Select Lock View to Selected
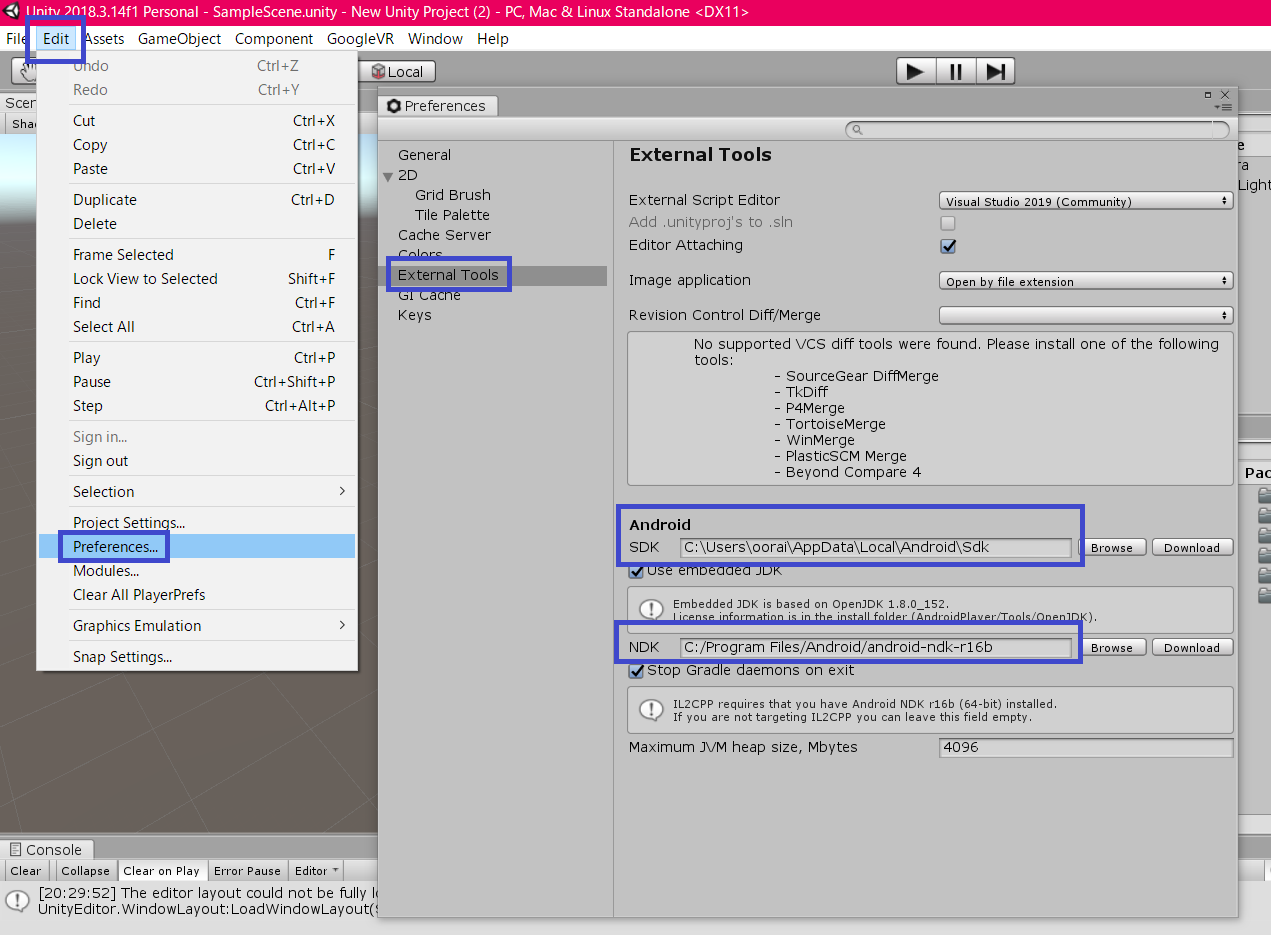 click(197, 279)
